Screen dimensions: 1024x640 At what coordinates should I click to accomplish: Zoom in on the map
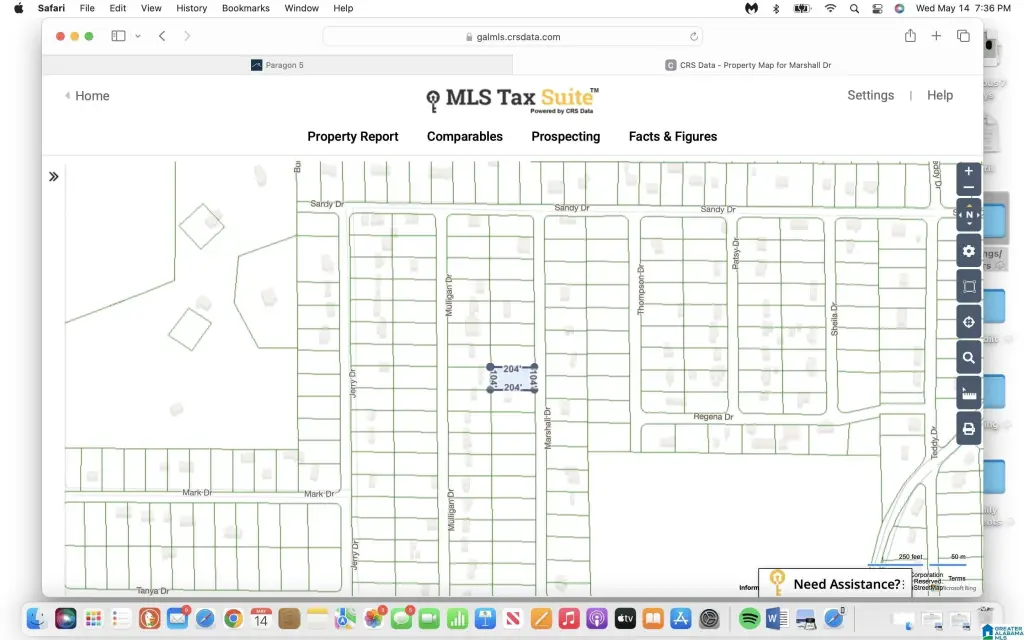point(968,171)
